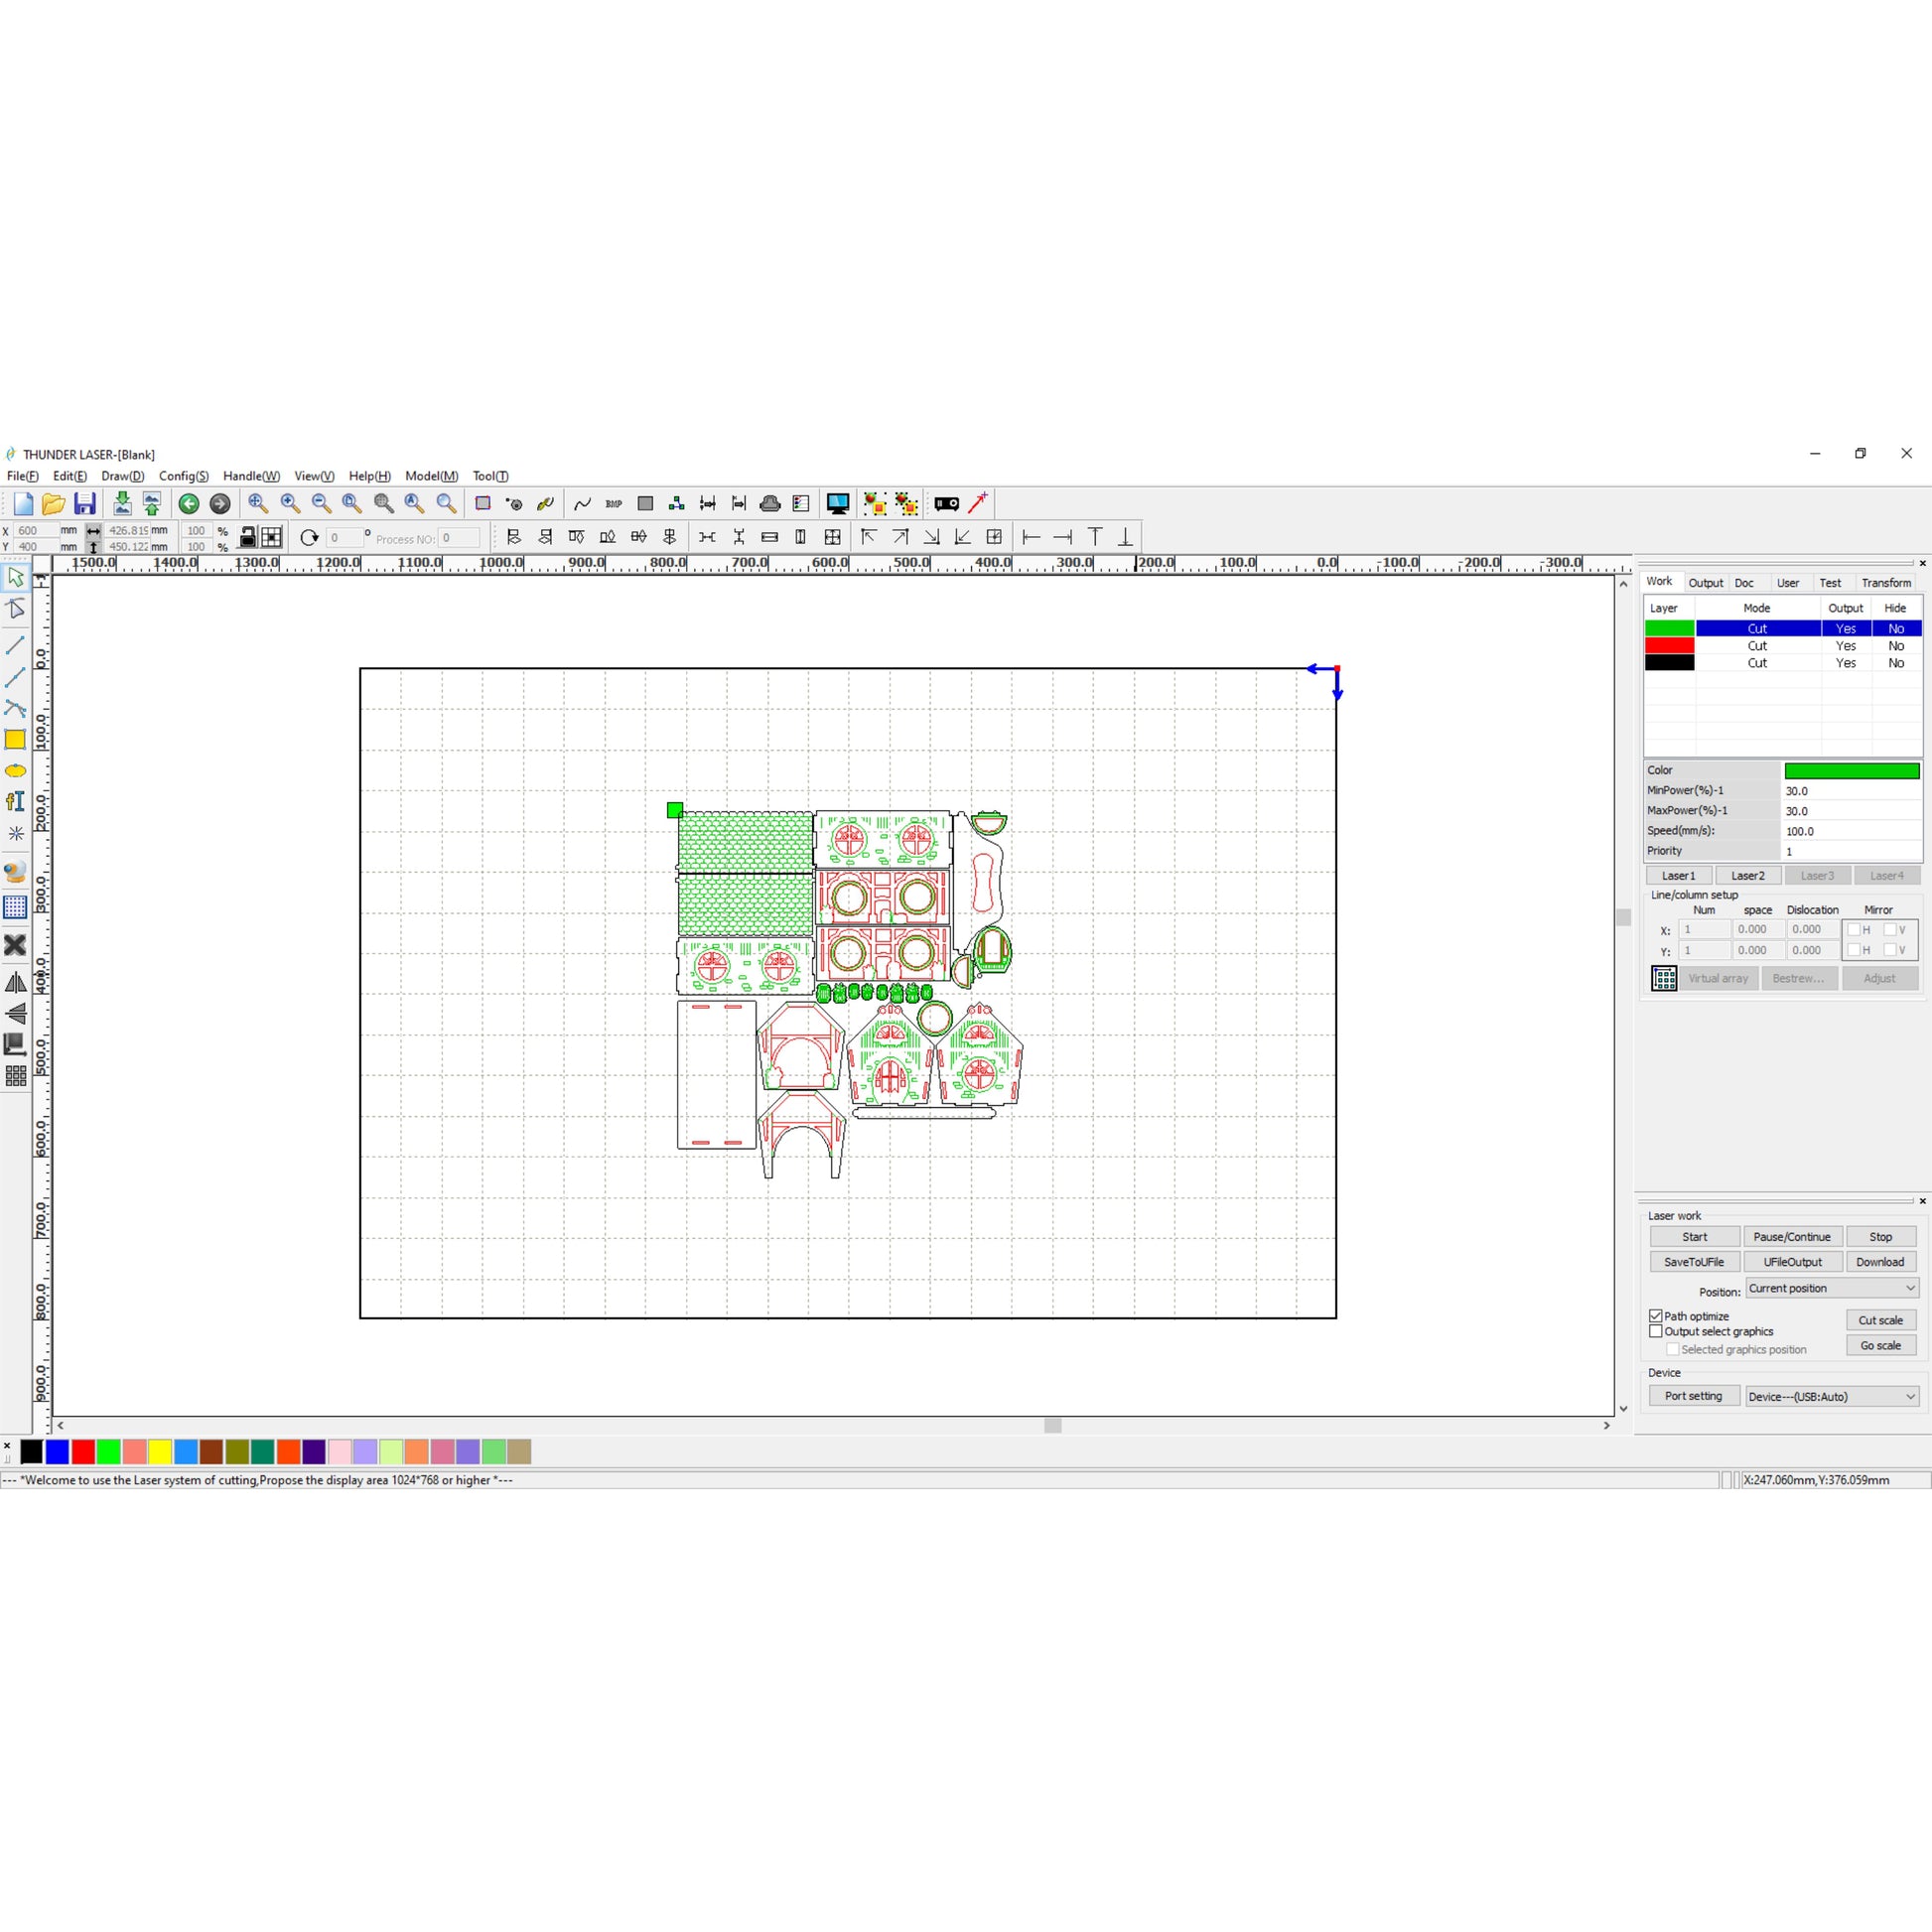
Task: Click the Undo green arrow icon
Action: click(x=188, y=504)
